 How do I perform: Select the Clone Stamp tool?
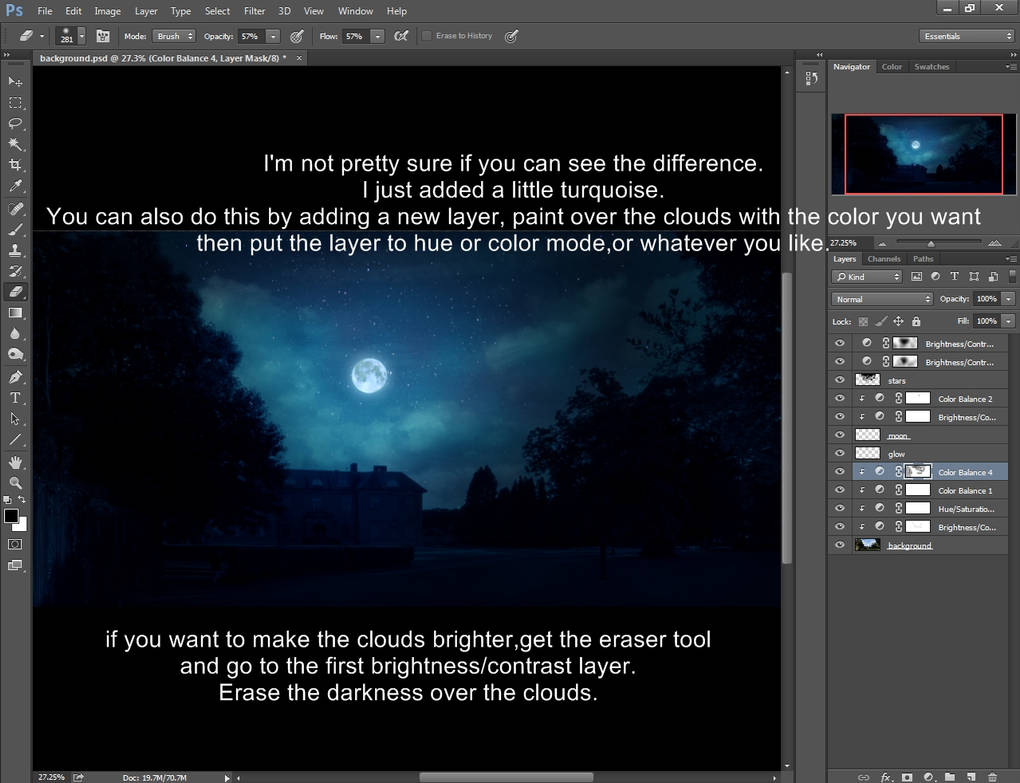tap(15, 250)
